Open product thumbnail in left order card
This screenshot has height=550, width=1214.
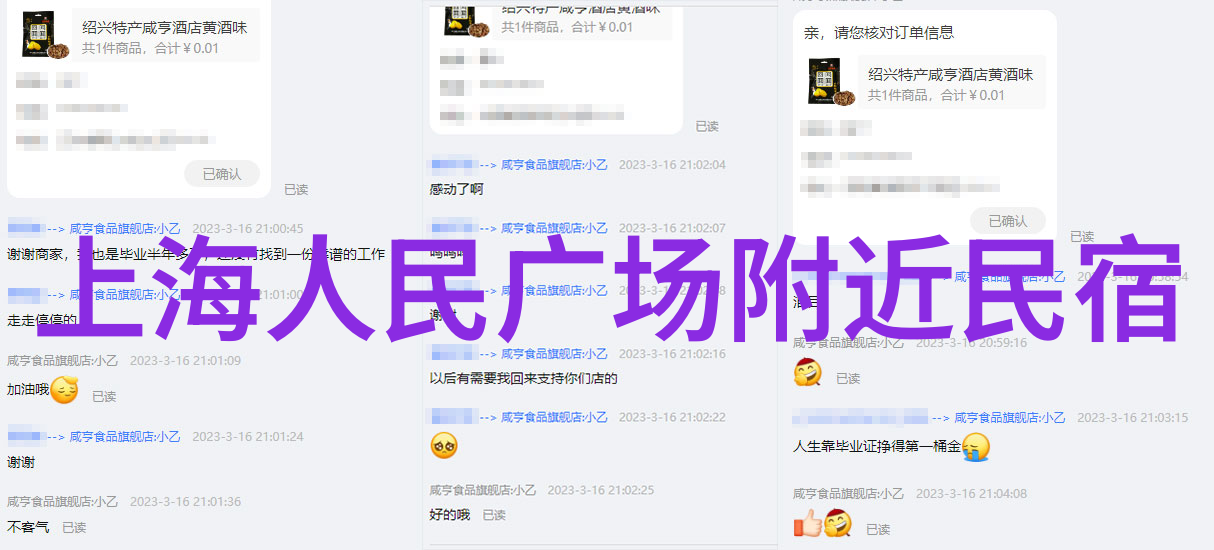point(43,36)
